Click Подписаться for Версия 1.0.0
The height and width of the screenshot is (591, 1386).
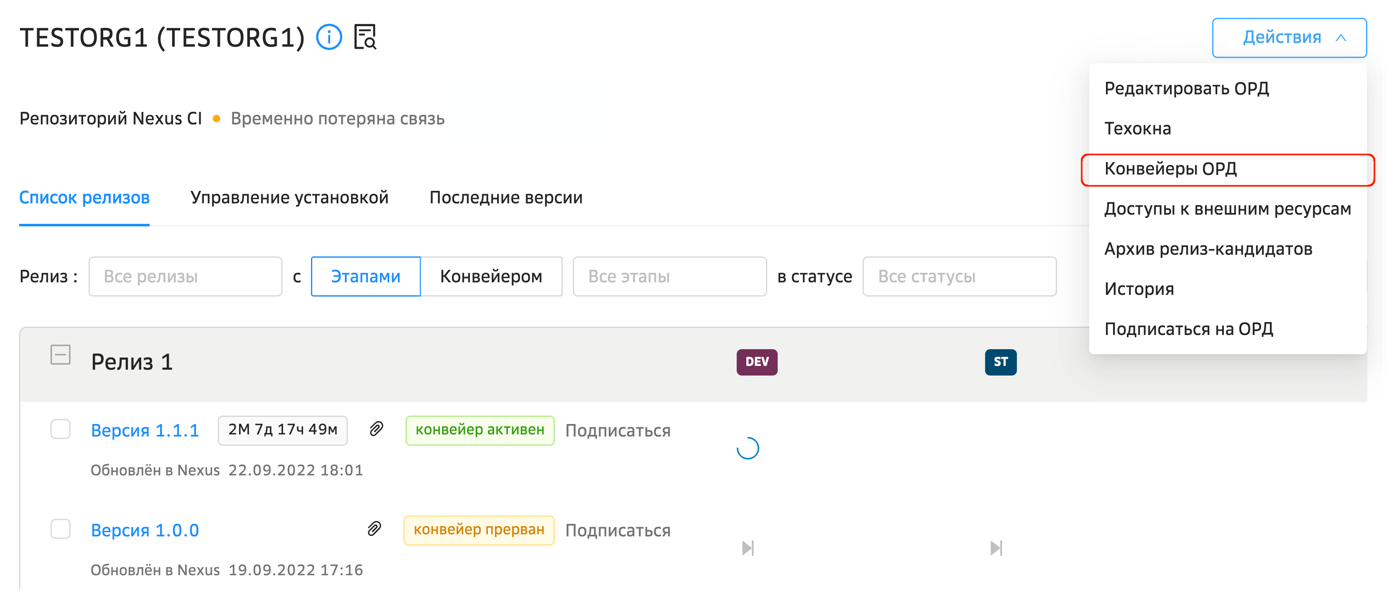pos(618,531)
